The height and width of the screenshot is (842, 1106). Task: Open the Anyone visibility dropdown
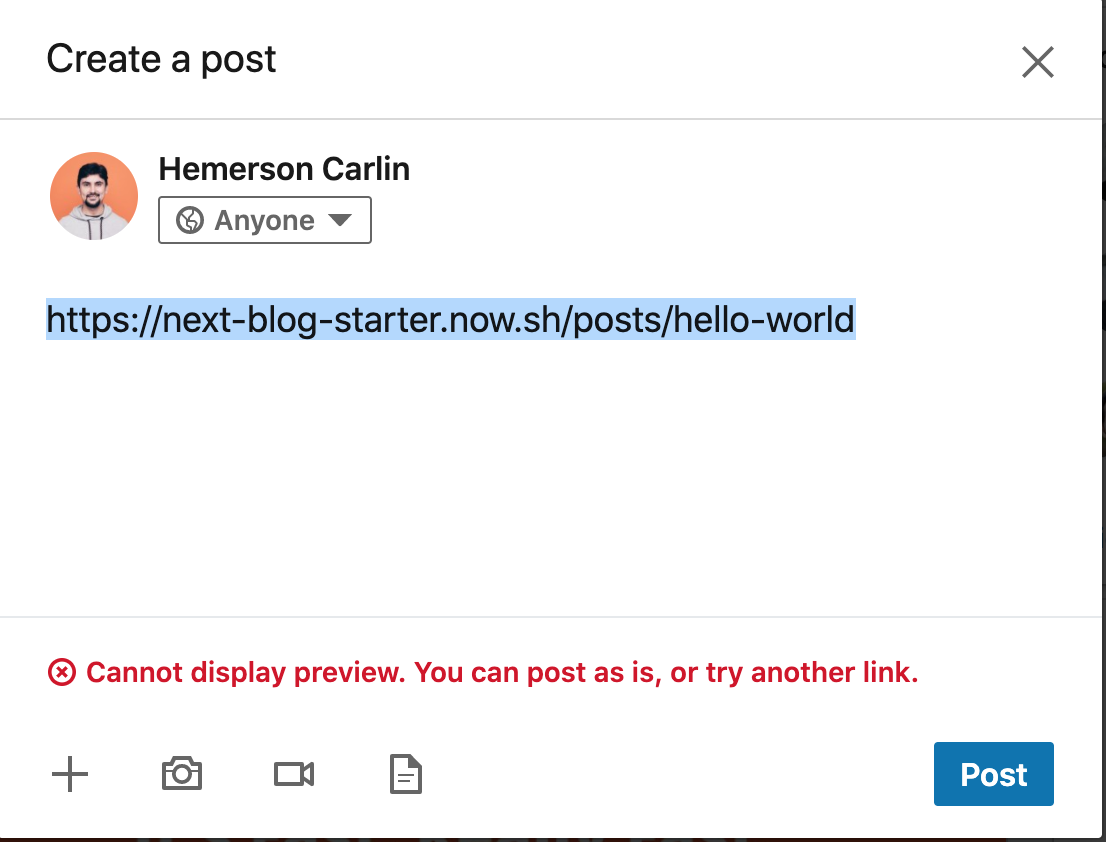[265, 220]
